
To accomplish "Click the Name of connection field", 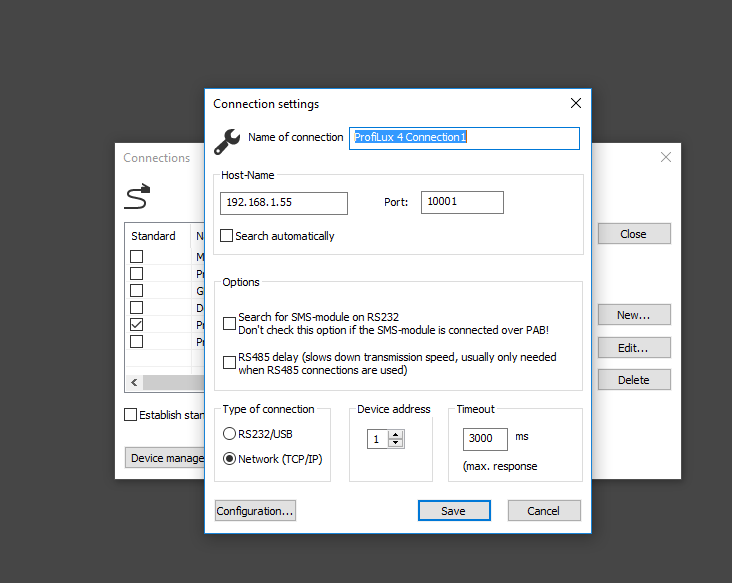I will (464, 138).
